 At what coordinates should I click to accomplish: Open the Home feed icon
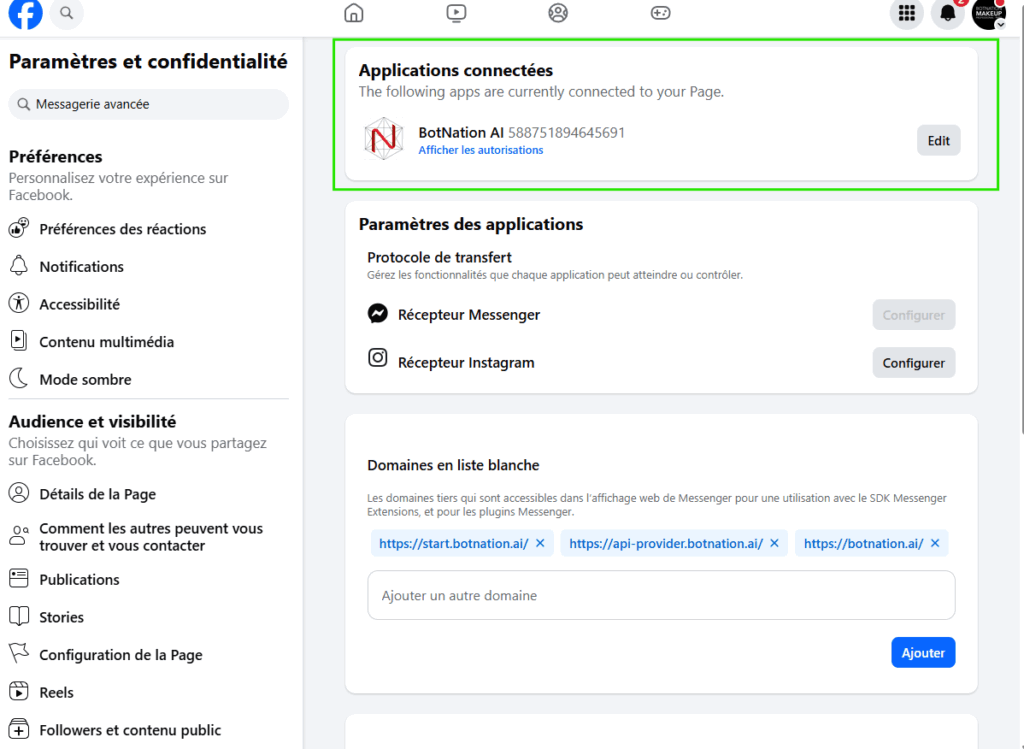[353, 13]
